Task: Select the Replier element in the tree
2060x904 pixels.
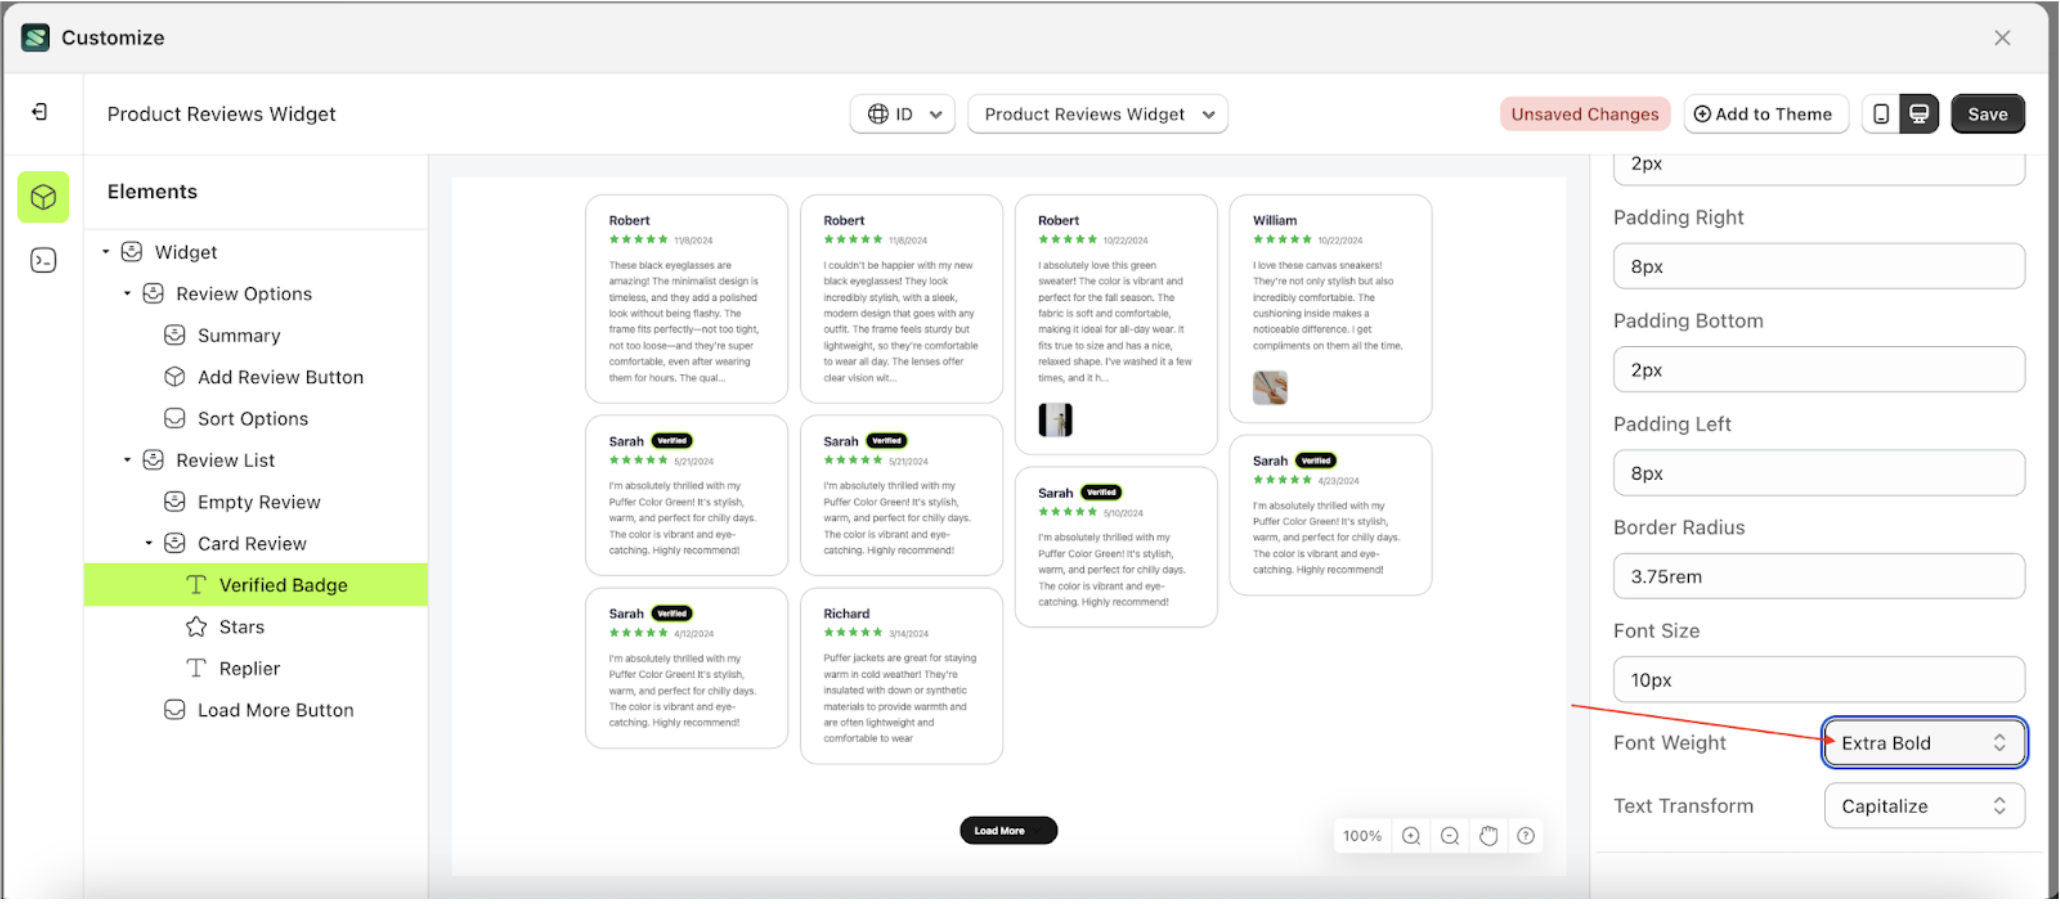Action: pos(248,668)
